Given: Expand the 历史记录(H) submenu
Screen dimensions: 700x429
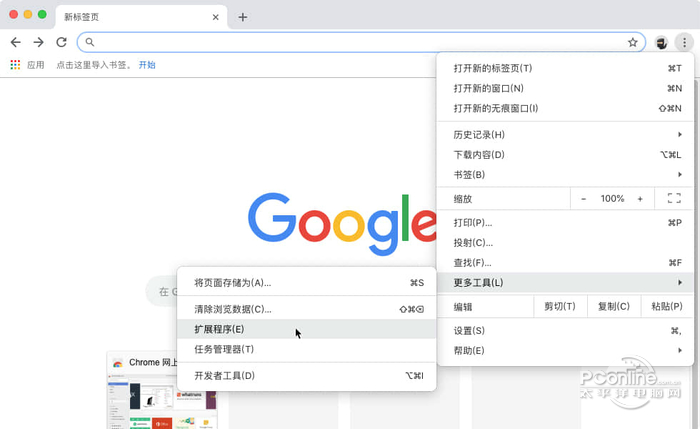Looking at the screenshot, I should (x=565, y=135).
